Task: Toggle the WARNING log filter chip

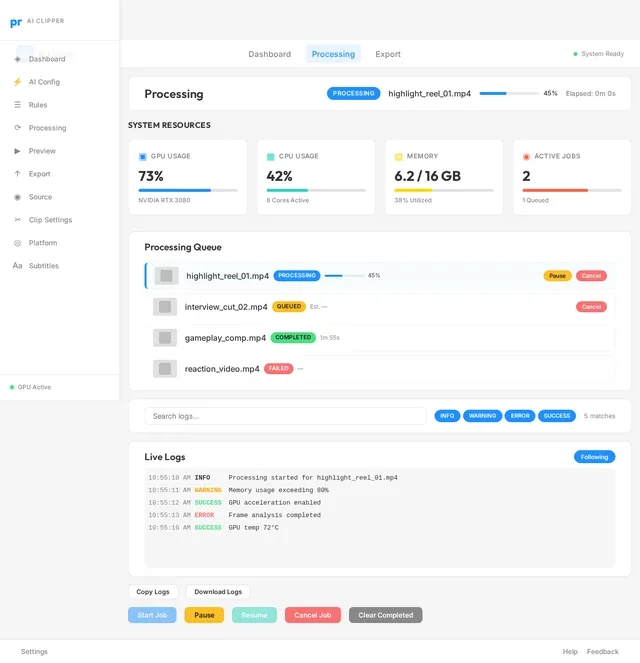Action: [x=482, y=416]
